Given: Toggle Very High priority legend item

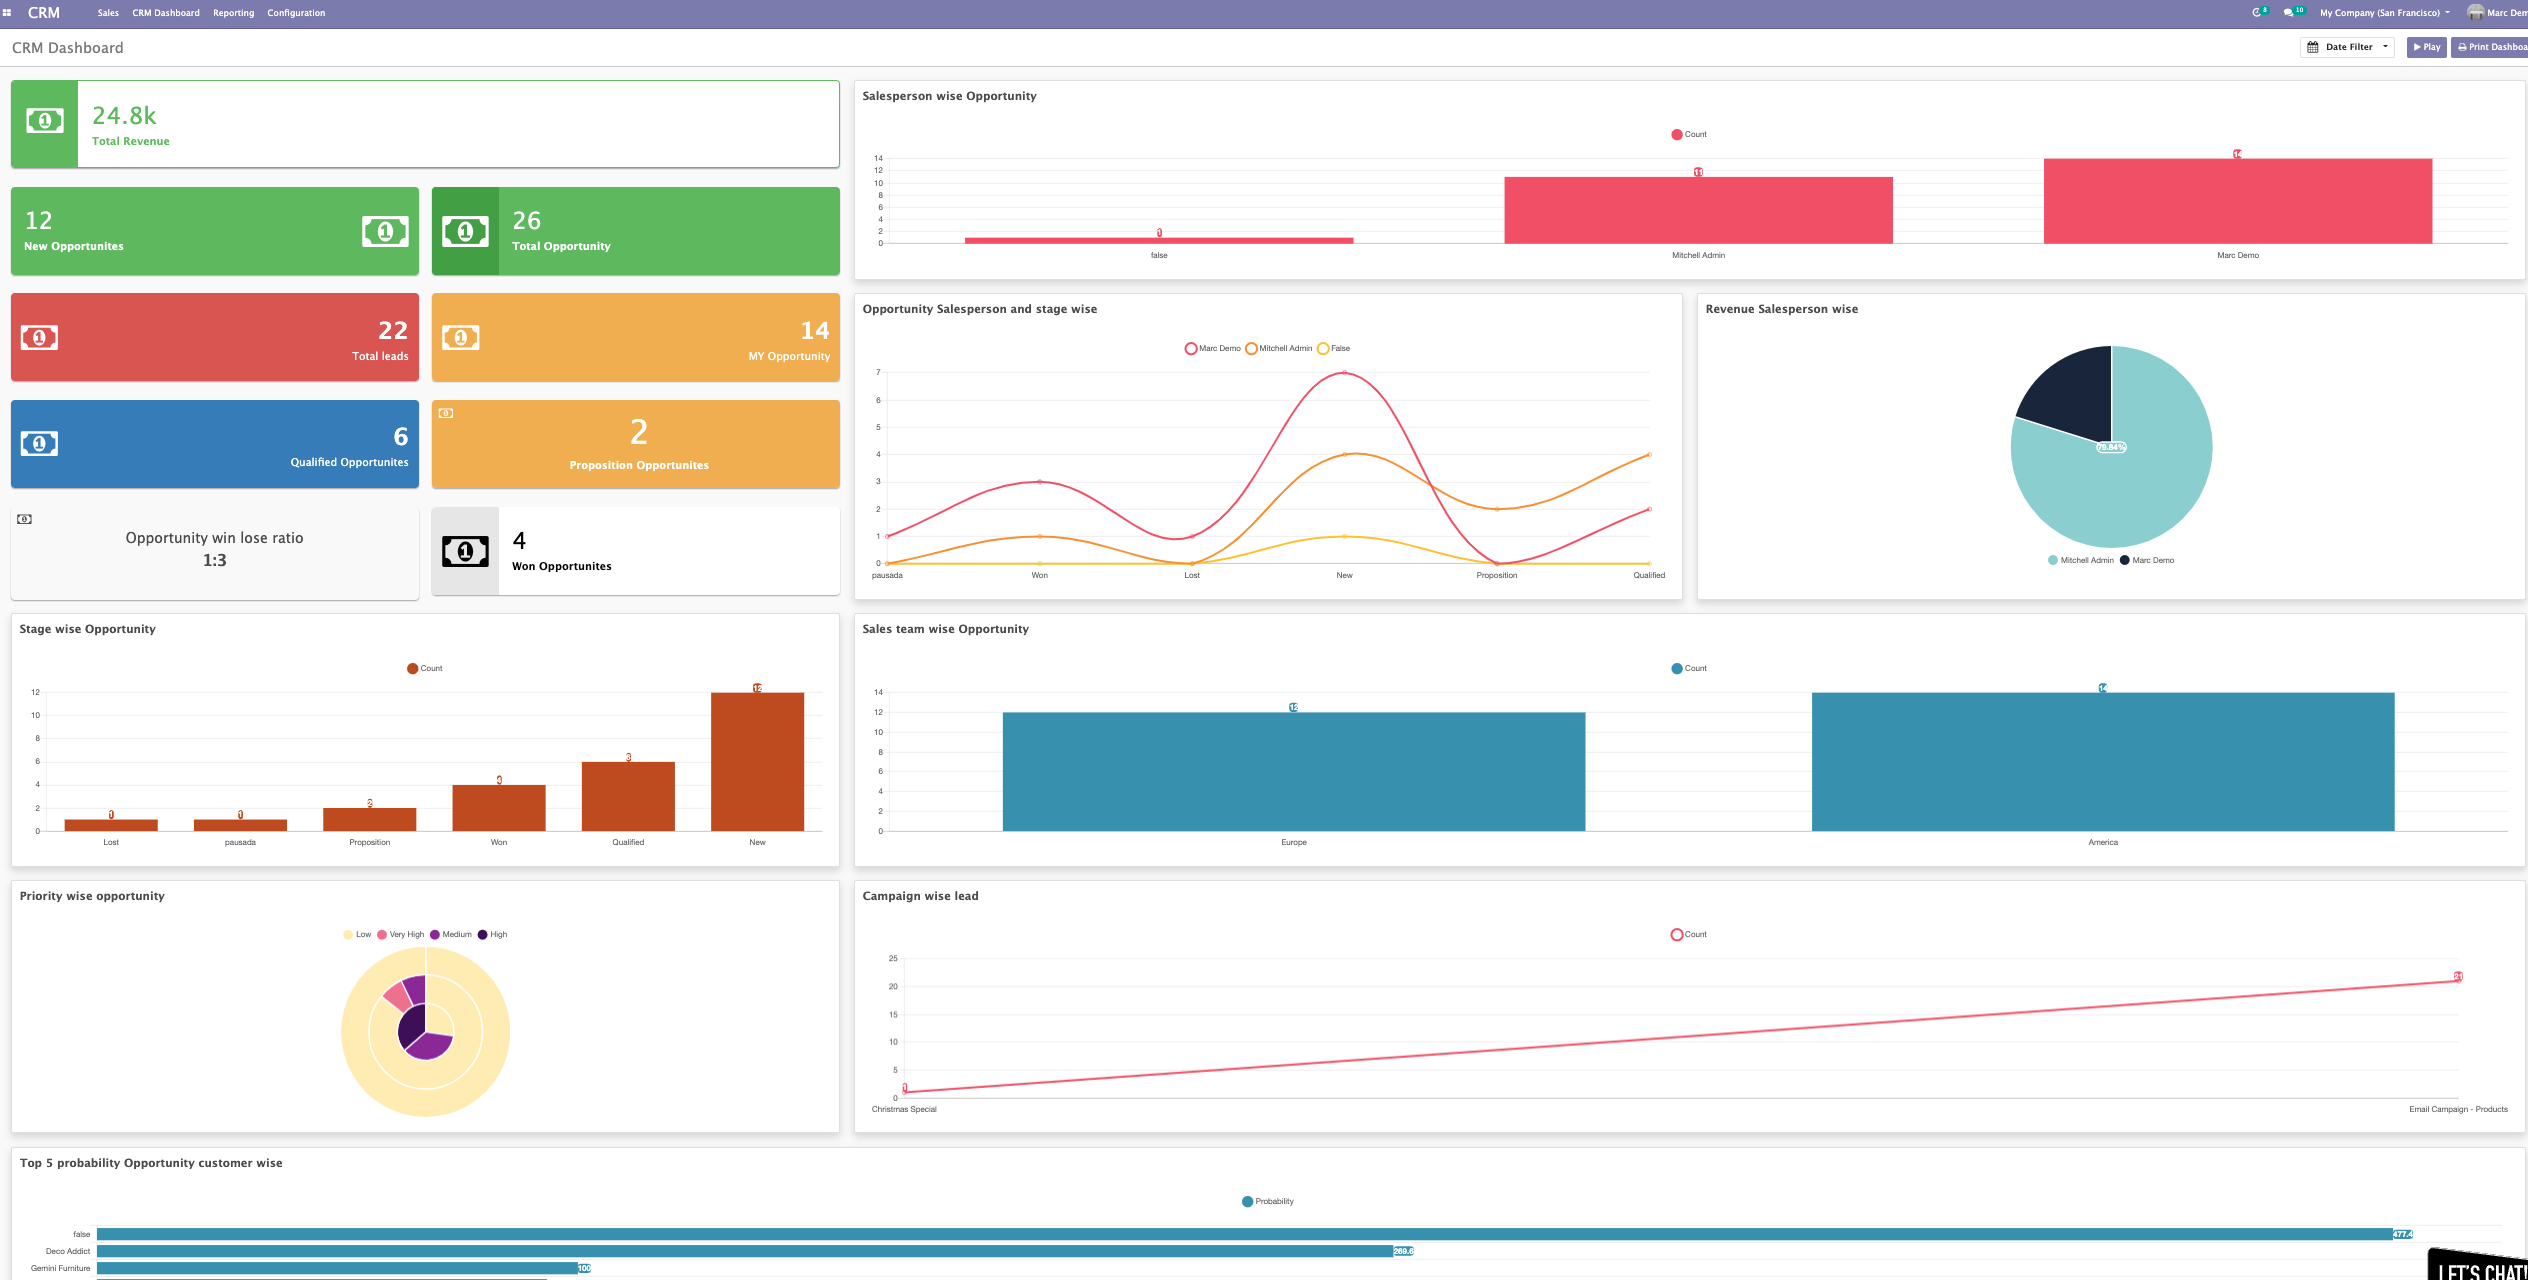Looking at the screenshot, I should click(400, 935).
